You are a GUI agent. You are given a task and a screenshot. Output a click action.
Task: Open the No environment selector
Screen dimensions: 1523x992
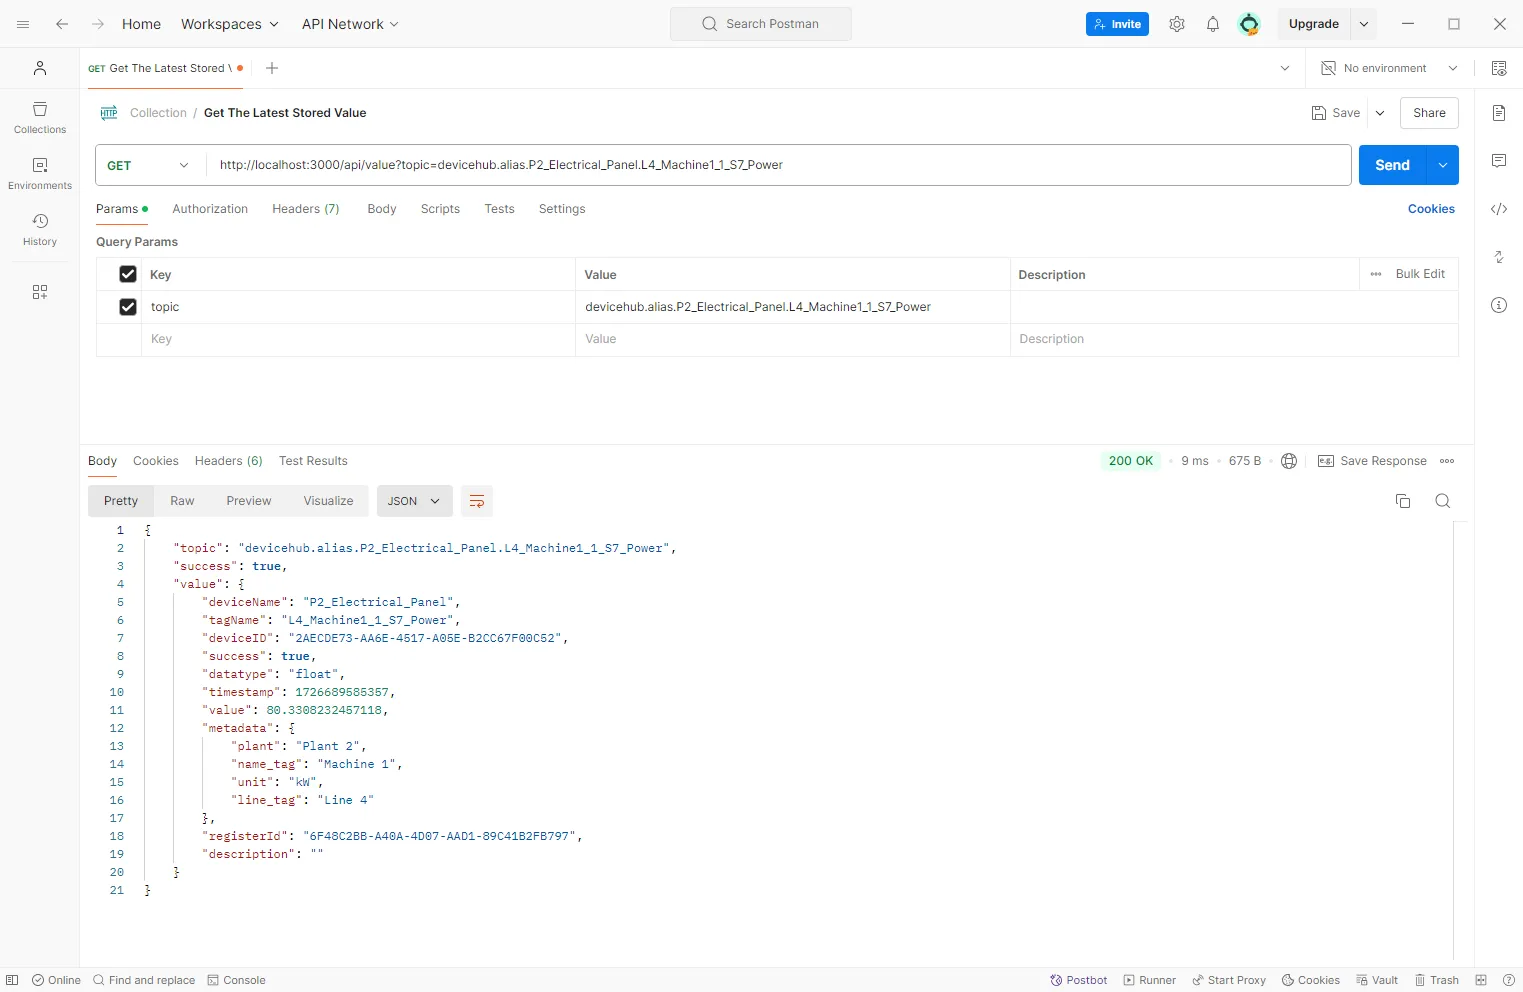[1389, 68]
